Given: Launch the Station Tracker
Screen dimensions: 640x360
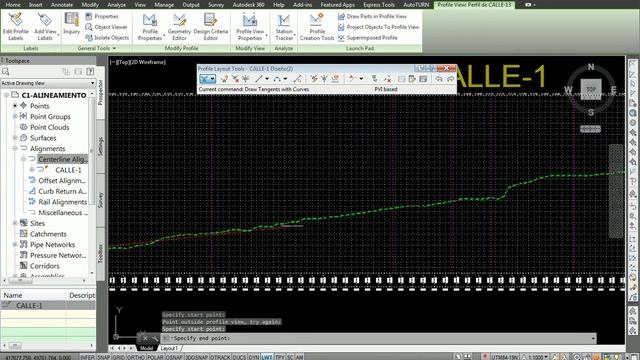Looking at the screenshot, I should (x=284, y=26).
